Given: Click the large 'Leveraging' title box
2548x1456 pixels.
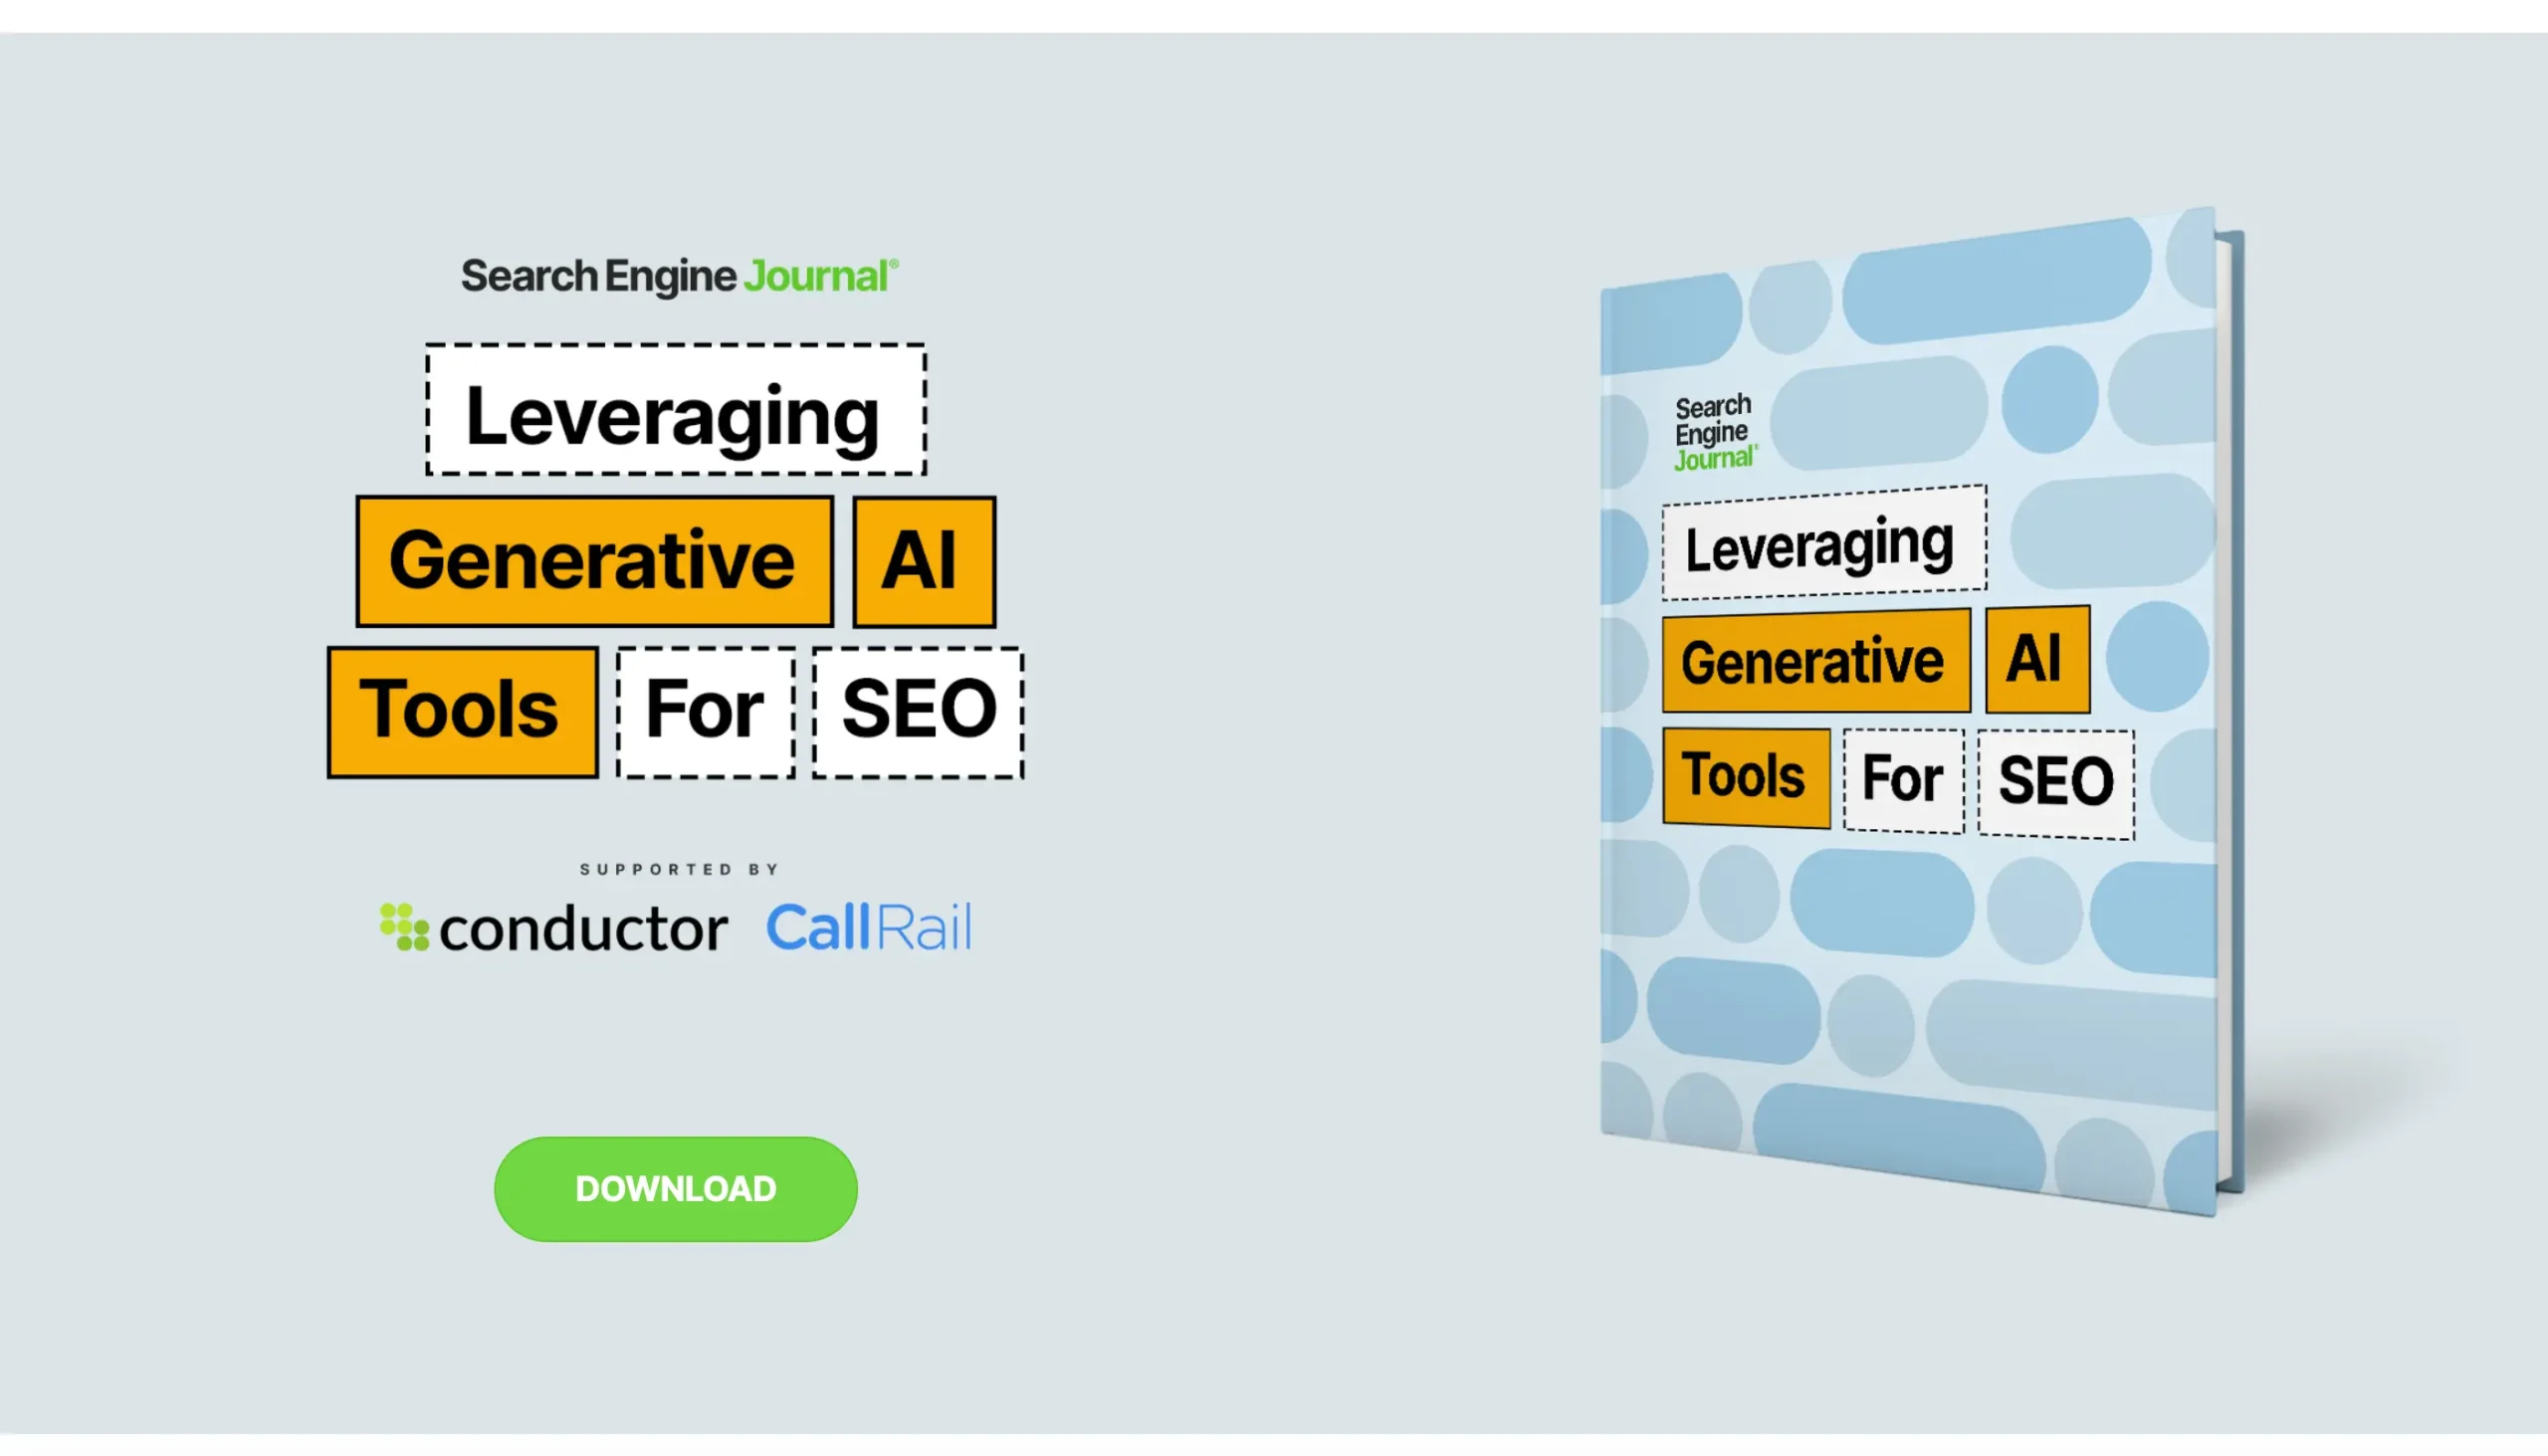Looking at the screenshot, I should point(675,411).
